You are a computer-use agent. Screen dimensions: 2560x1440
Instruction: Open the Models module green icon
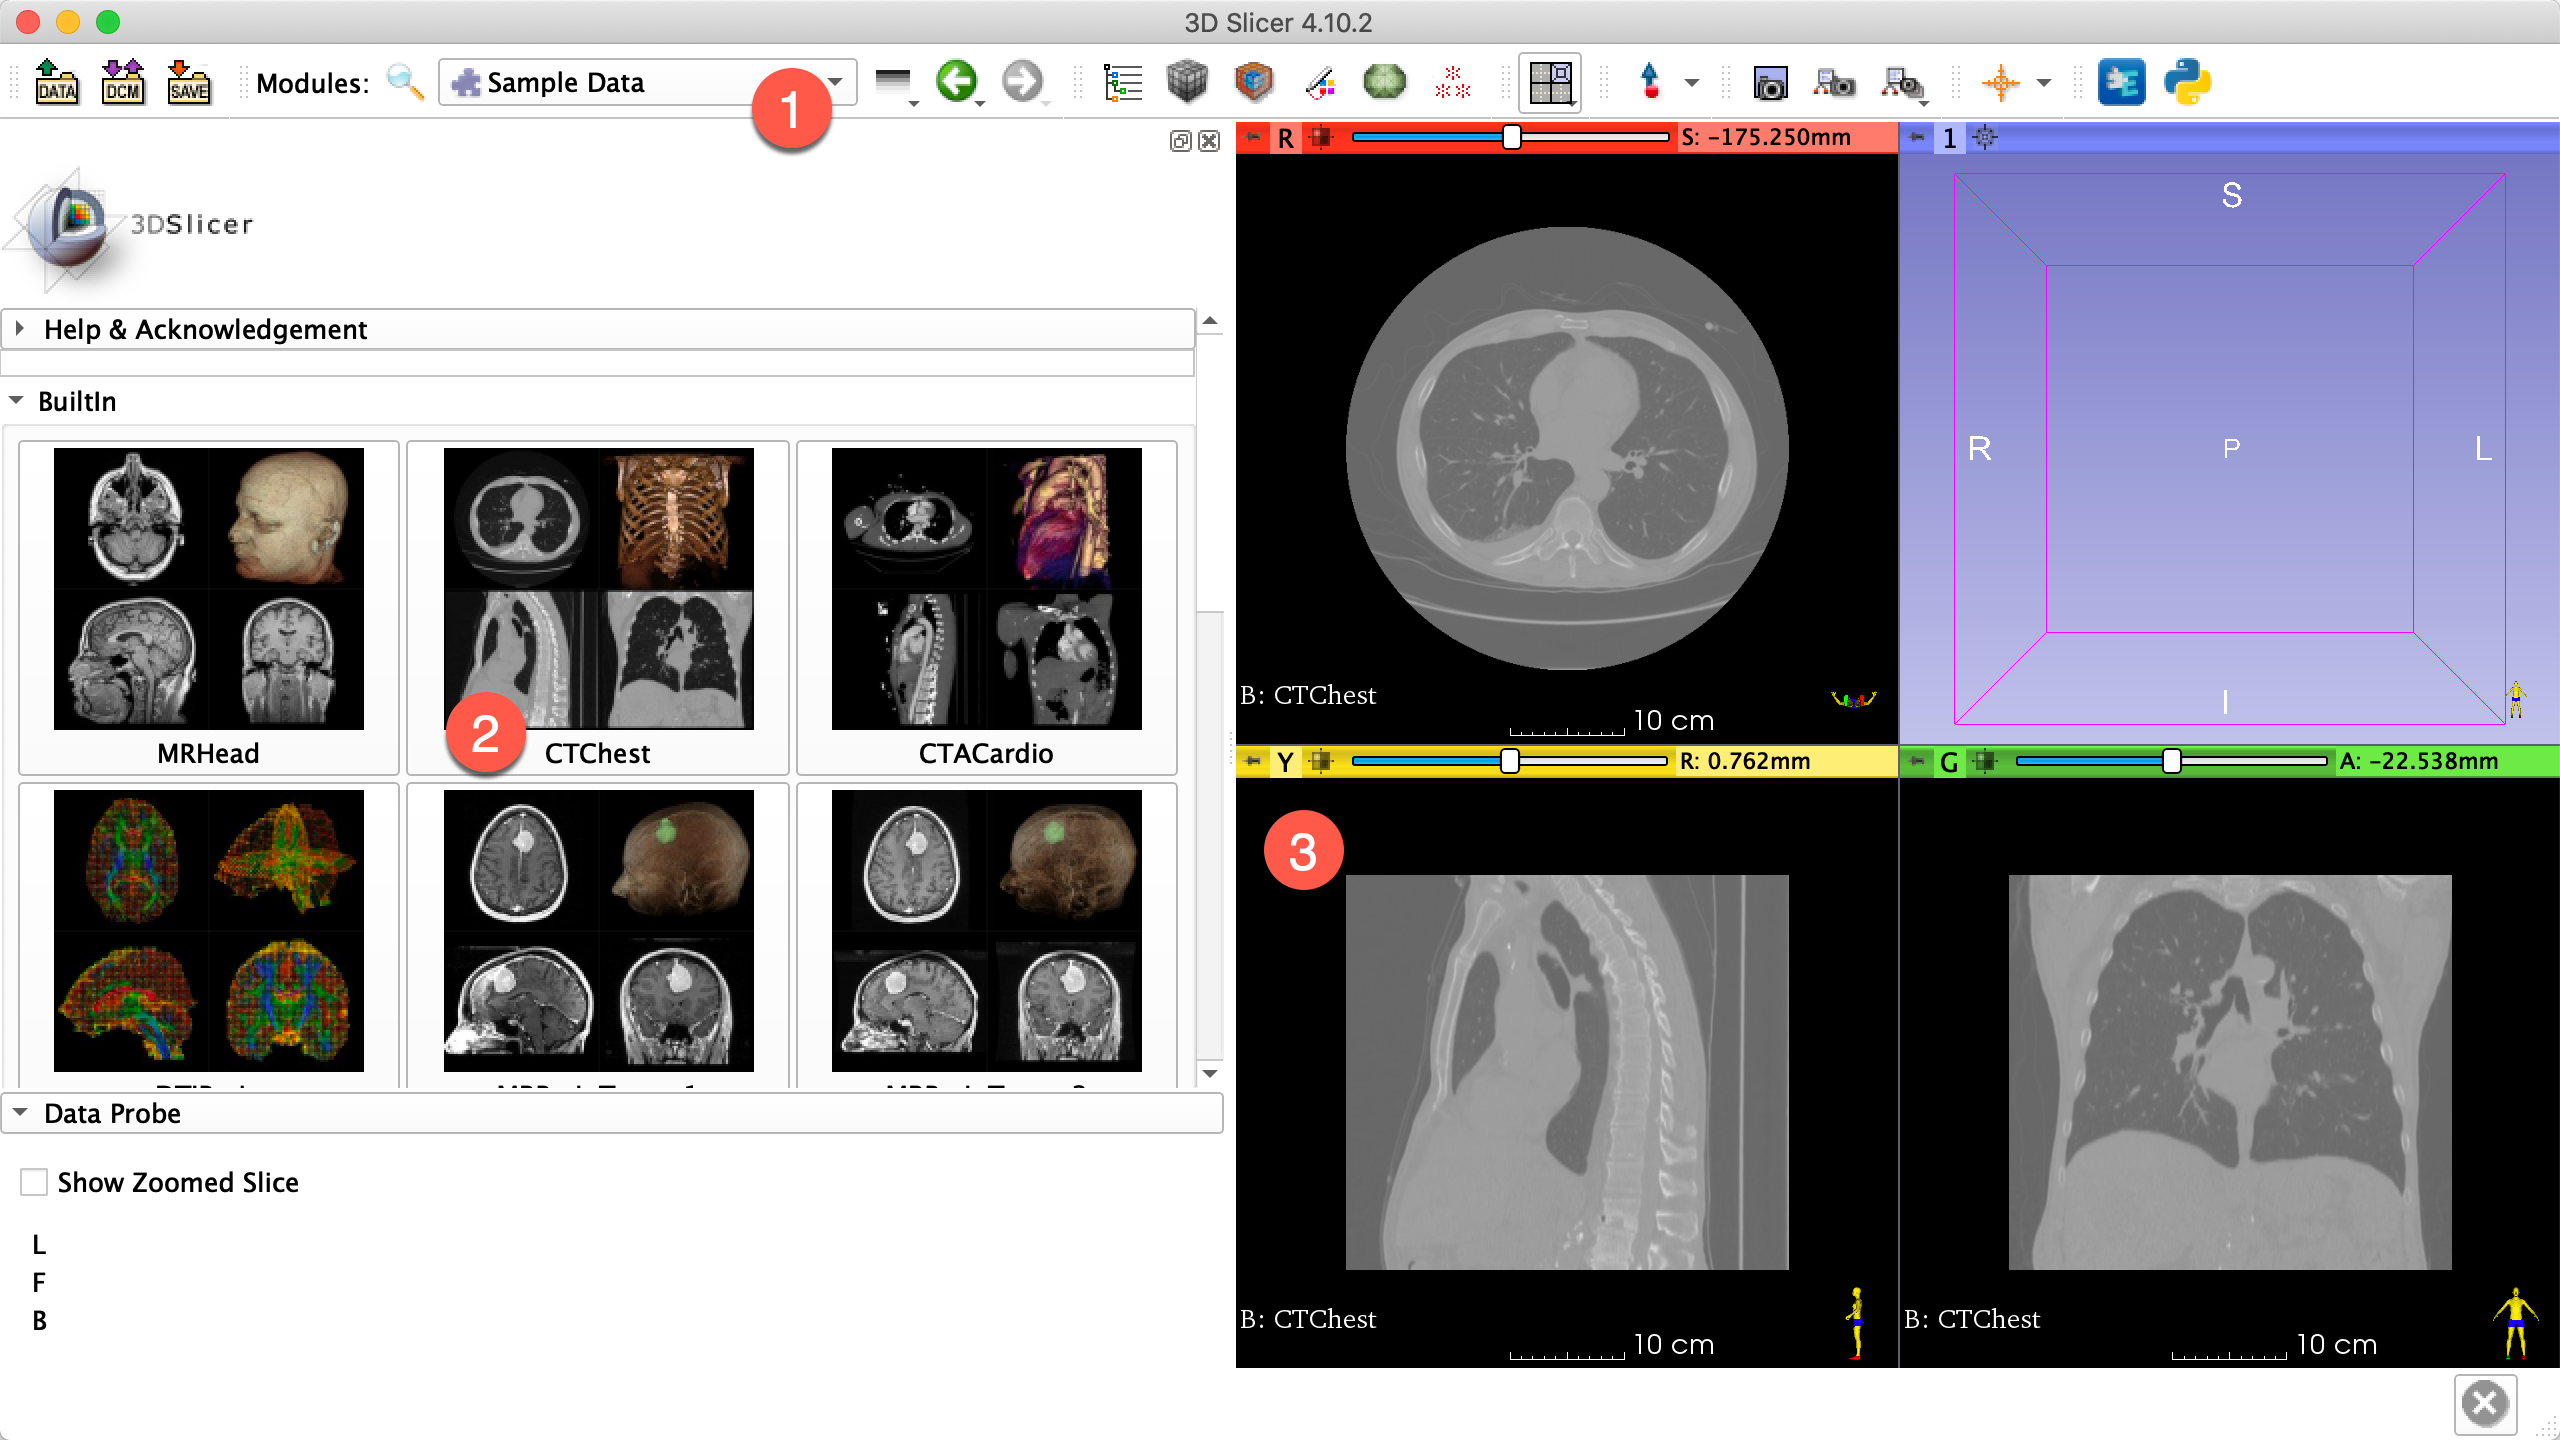(x=1385, y=82)
